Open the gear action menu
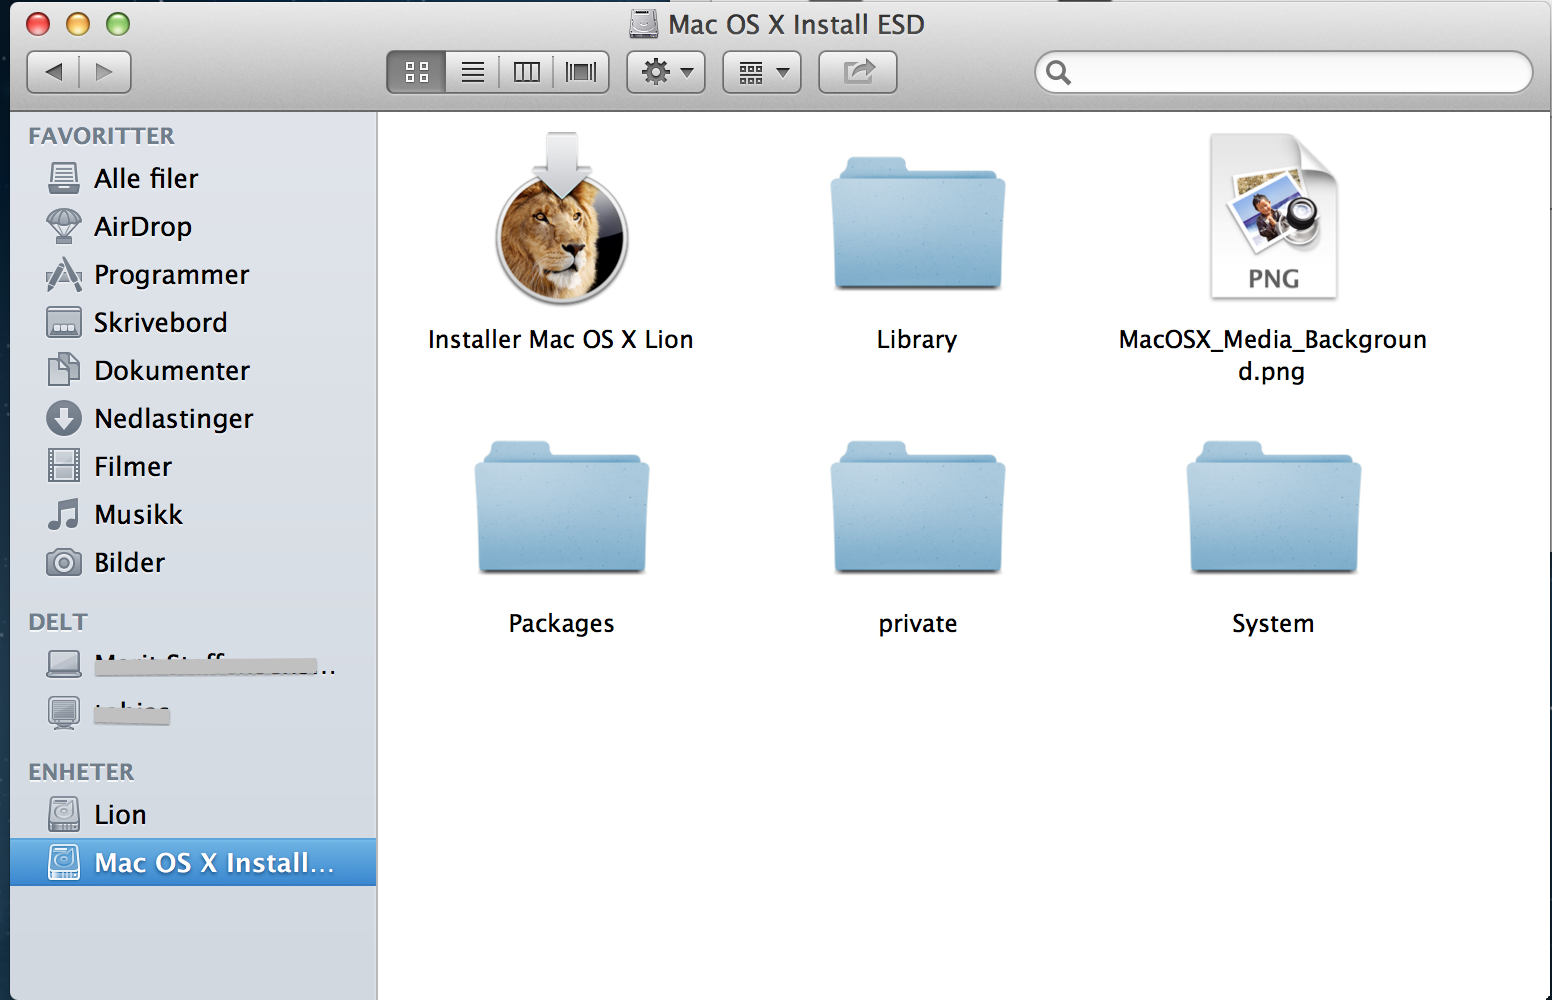Viewport: 1552px width, 1000px height. (666, 72)
